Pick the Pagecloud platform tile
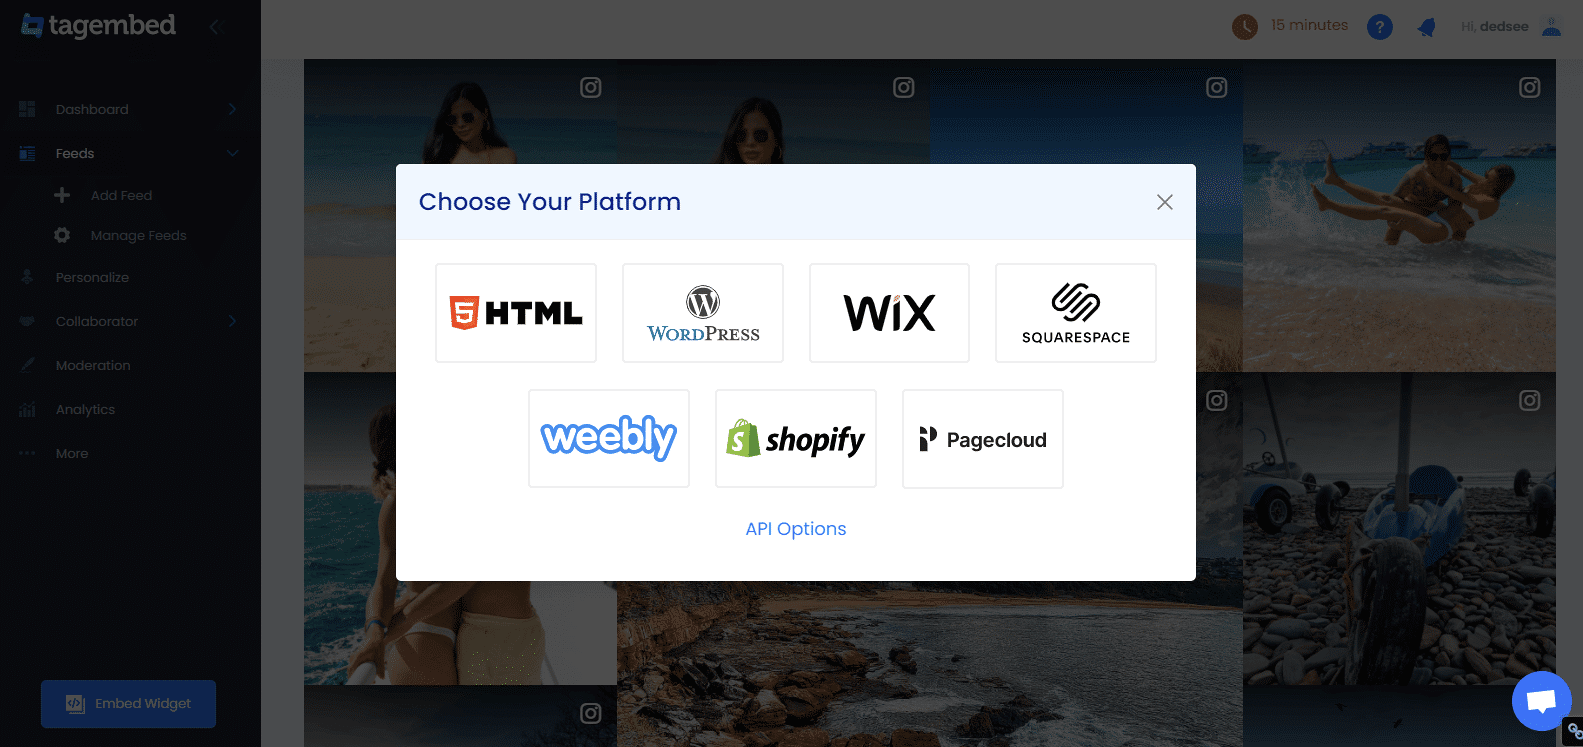This screenshot has height=747, width=1583. 983,439
